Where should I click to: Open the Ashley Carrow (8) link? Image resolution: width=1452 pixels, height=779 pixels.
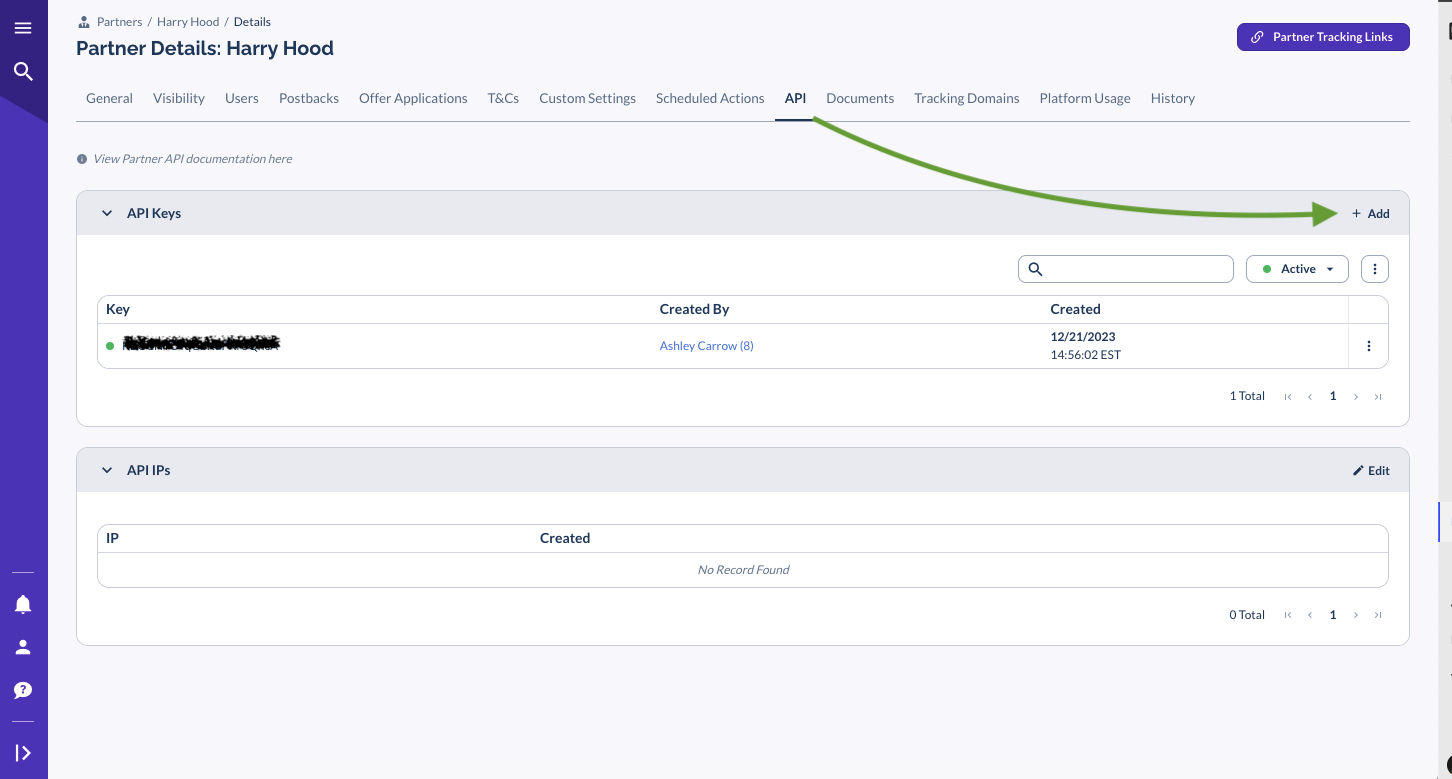[x=706, y=346]
